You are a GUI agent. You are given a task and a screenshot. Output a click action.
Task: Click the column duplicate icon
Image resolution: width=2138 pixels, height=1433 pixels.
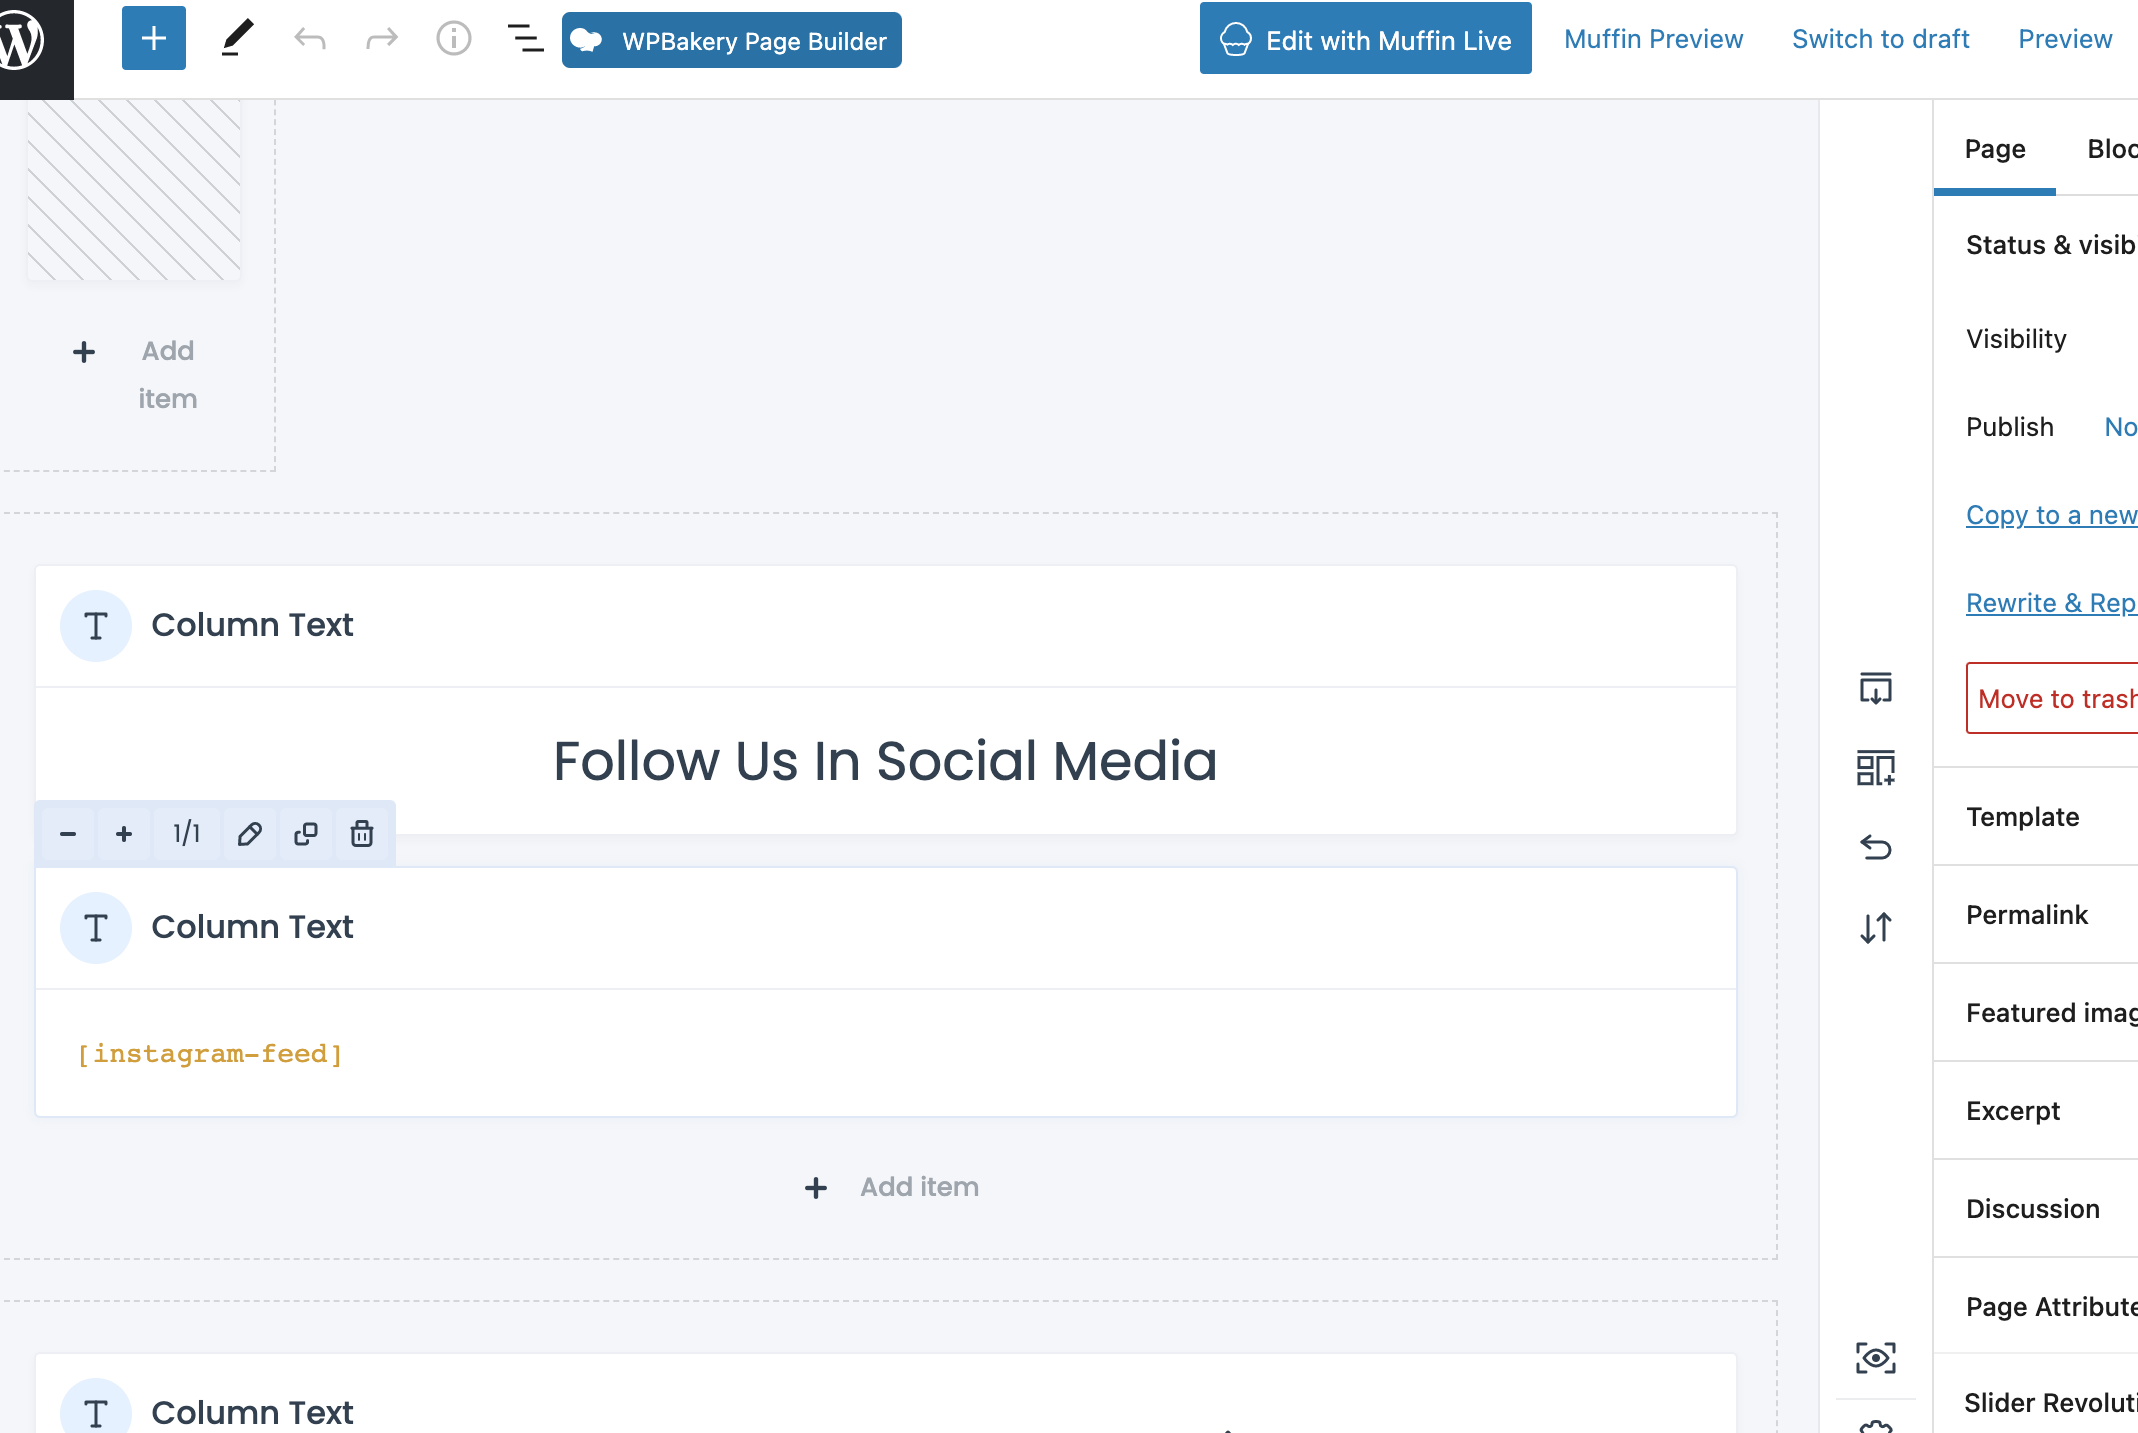click(x=305, y=832)
